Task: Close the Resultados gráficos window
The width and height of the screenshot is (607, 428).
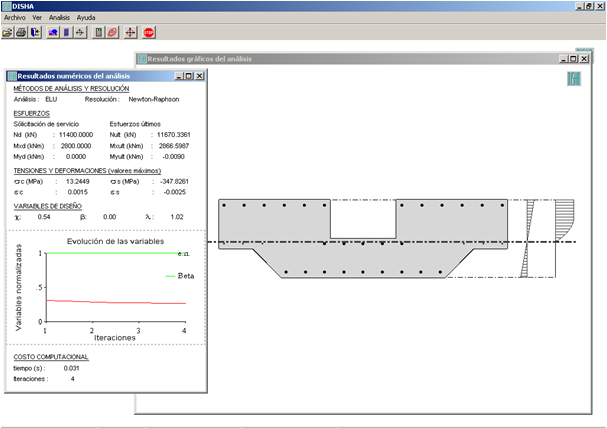Action: [x=584, y=59]
